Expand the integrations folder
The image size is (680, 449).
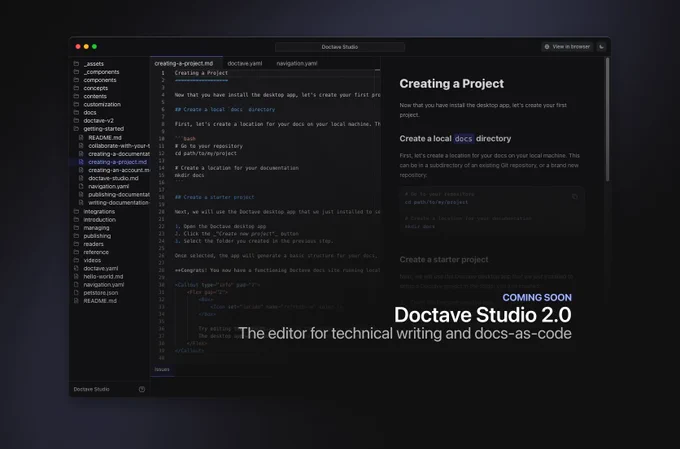(x=99, y=212)
